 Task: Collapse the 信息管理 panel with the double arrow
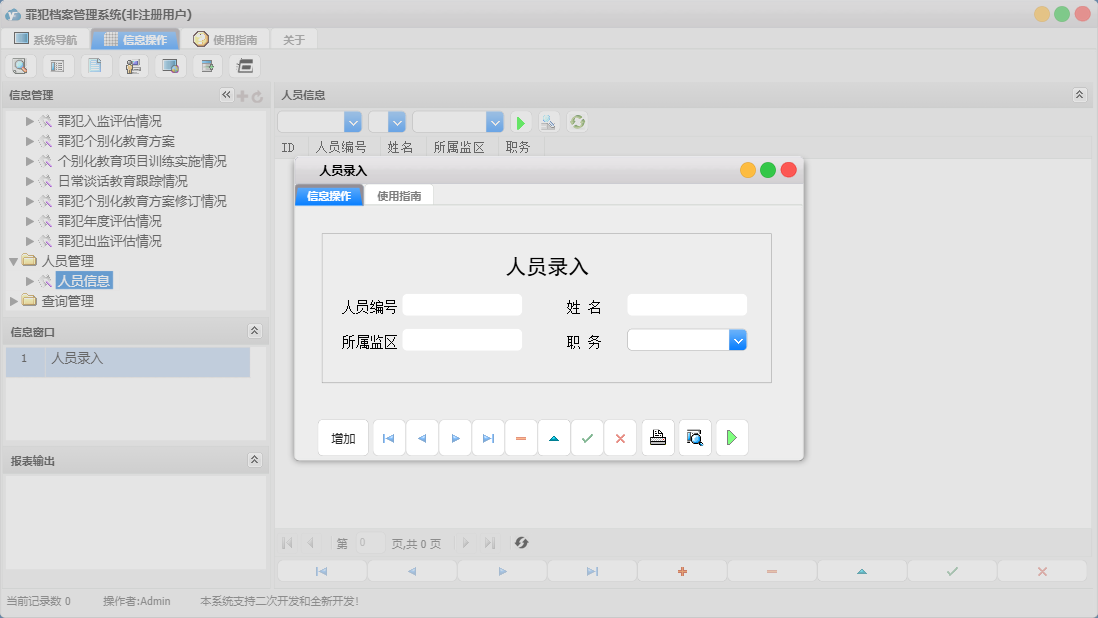[x=226, y=94]
